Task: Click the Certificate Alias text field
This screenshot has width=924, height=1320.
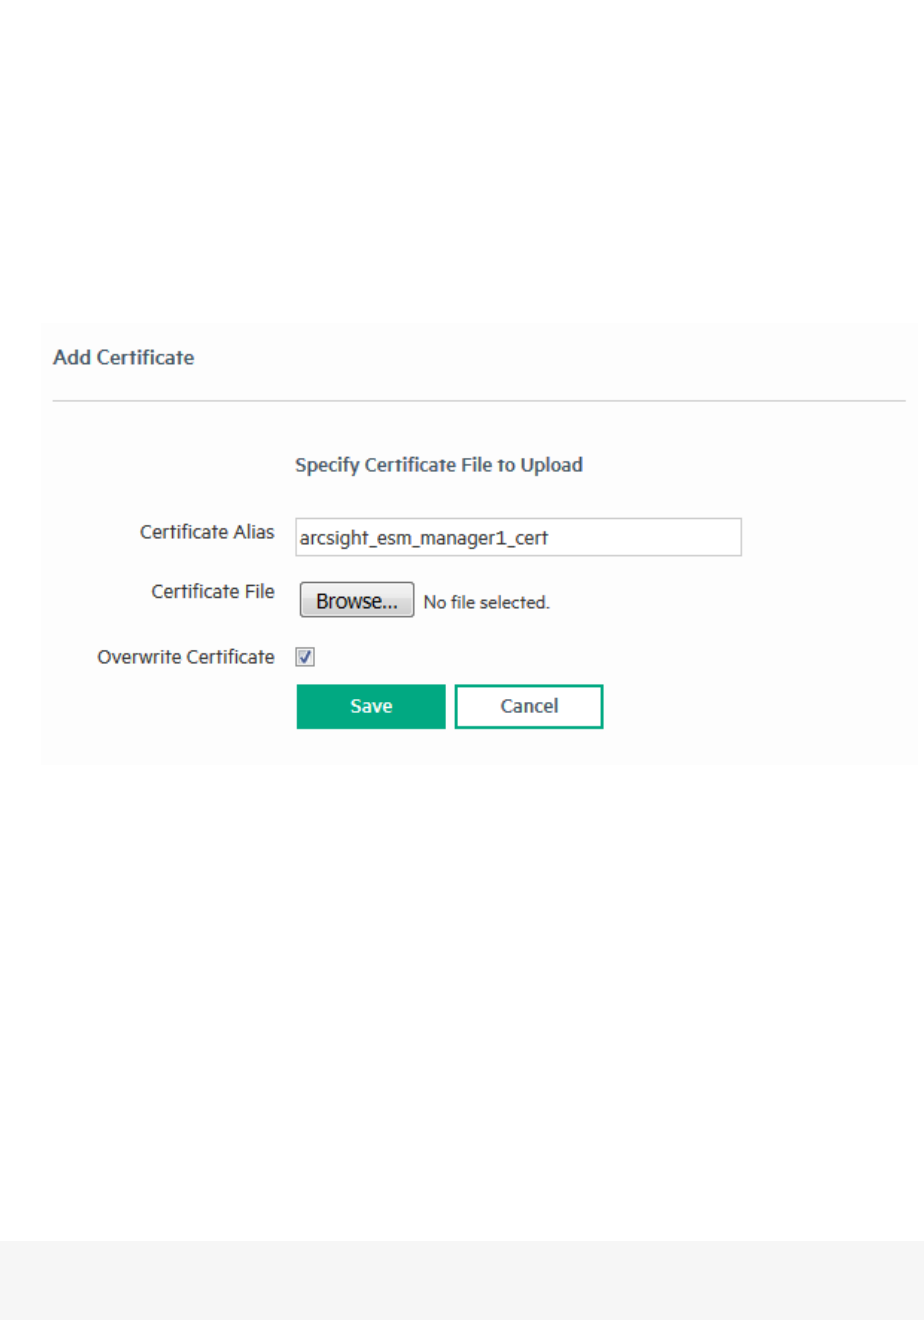Action: tap(518, 537)
